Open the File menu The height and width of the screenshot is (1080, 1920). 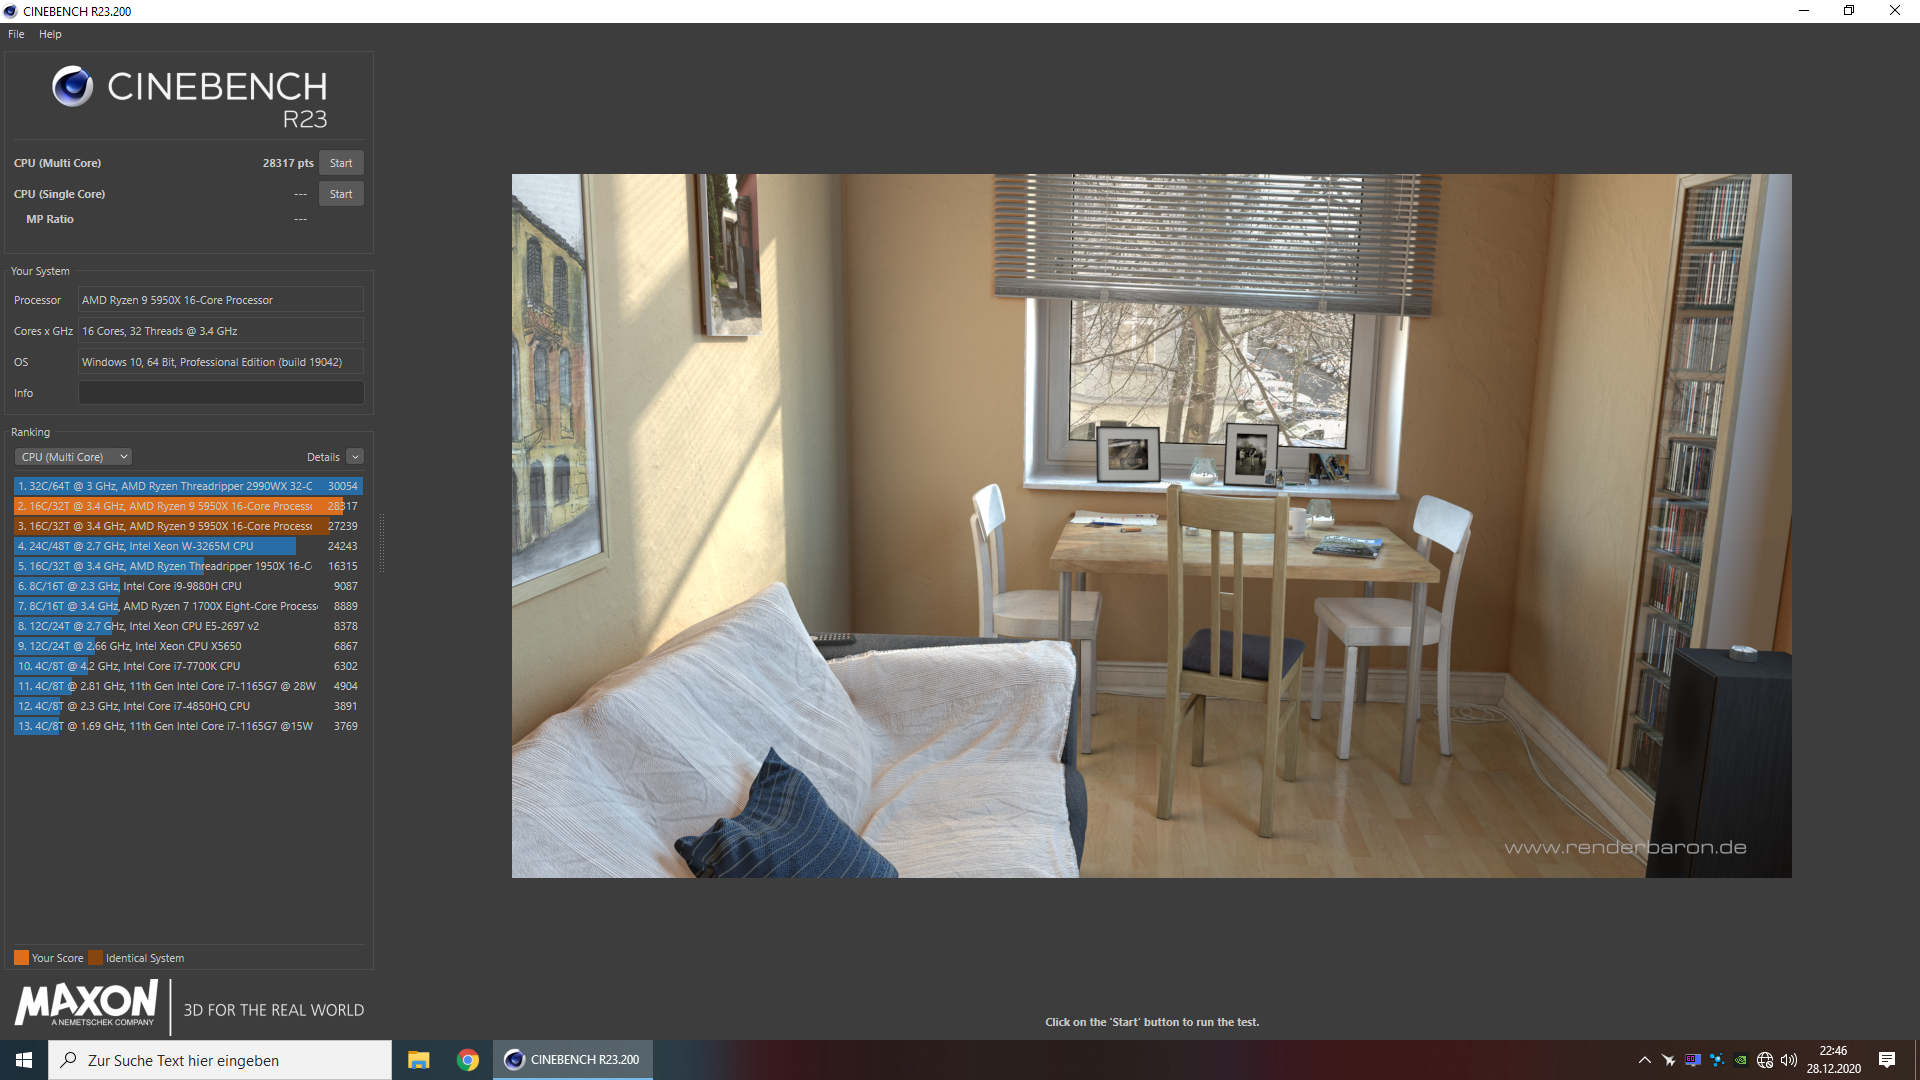pyautogui.click(x=16, y=34)
